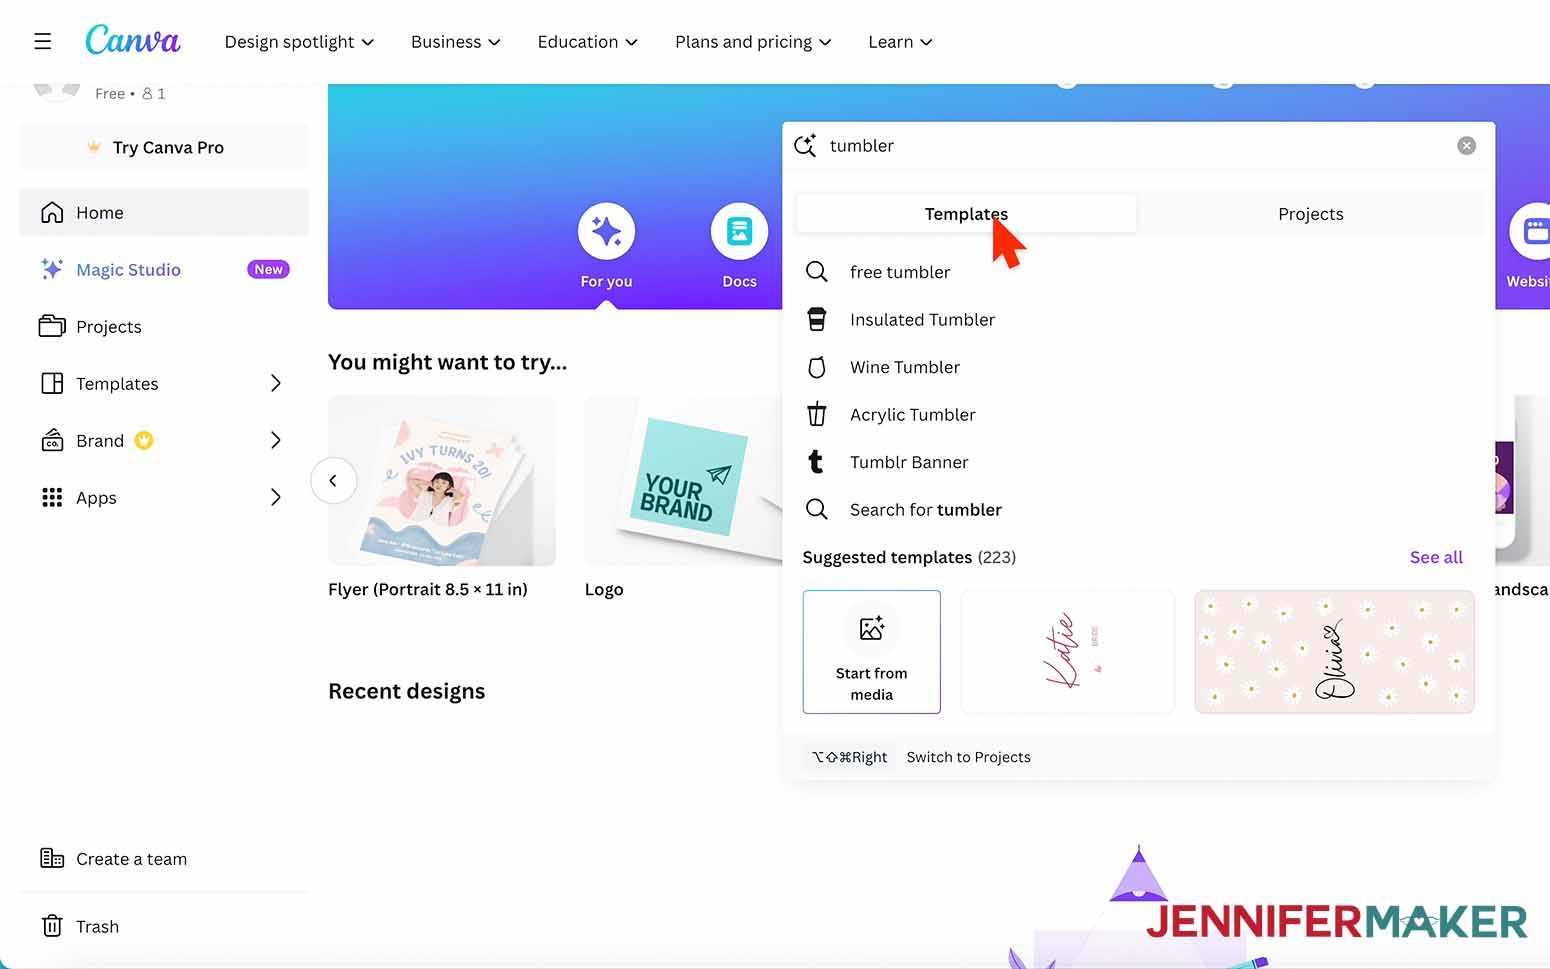
Task: Select the free tumbler suggestion
Action: (x=1139, y=272)
